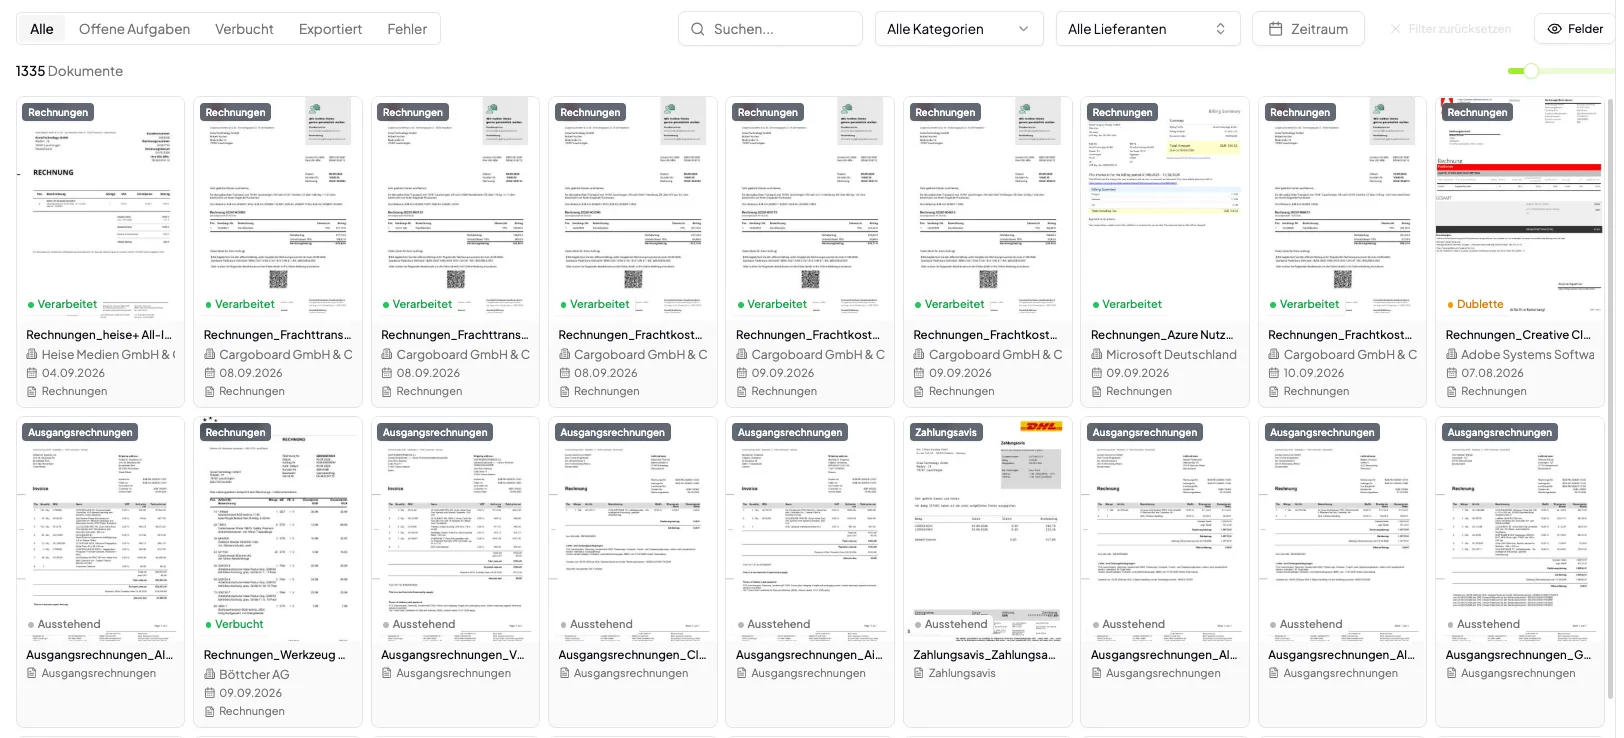1624x738 pixels.
Task: Open the Fehler tab
Action: (407, 29)
